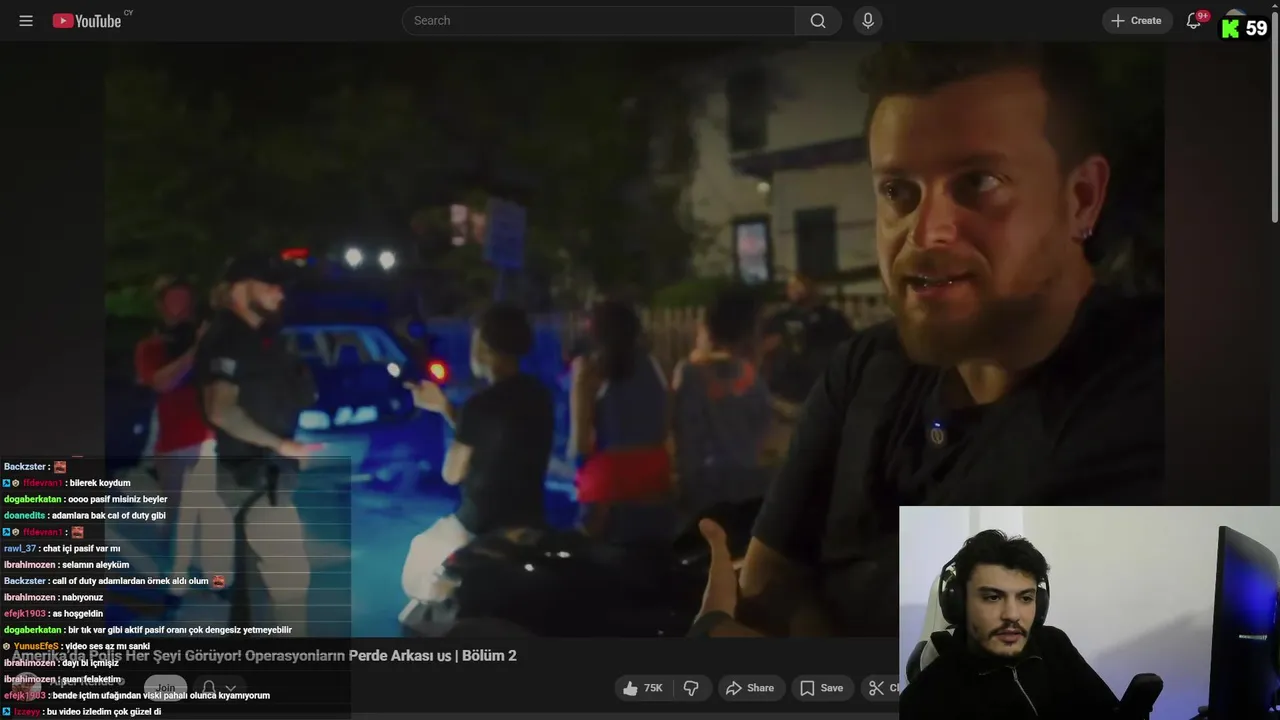Screen dimensions: 1280x720
Task: Dislike the video with thumbs down
Action: (691, 688)
